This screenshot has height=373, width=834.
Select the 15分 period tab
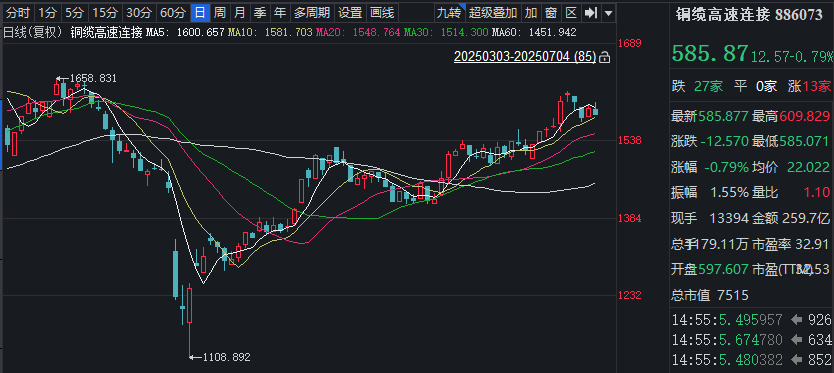click(x=105, y=12)
